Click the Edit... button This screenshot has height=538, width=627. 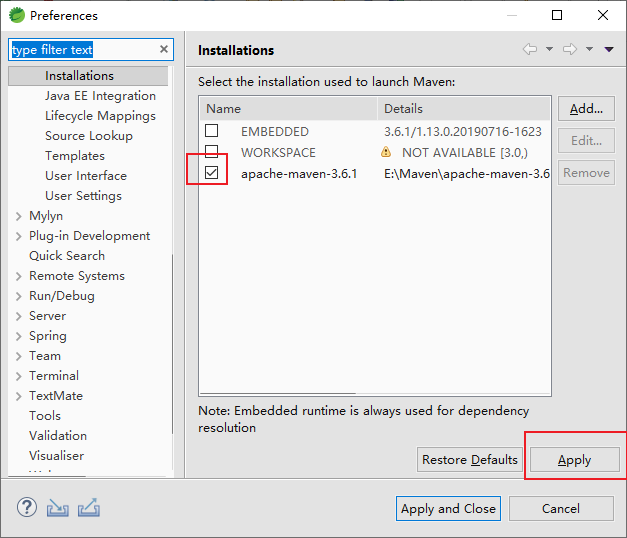586,140
